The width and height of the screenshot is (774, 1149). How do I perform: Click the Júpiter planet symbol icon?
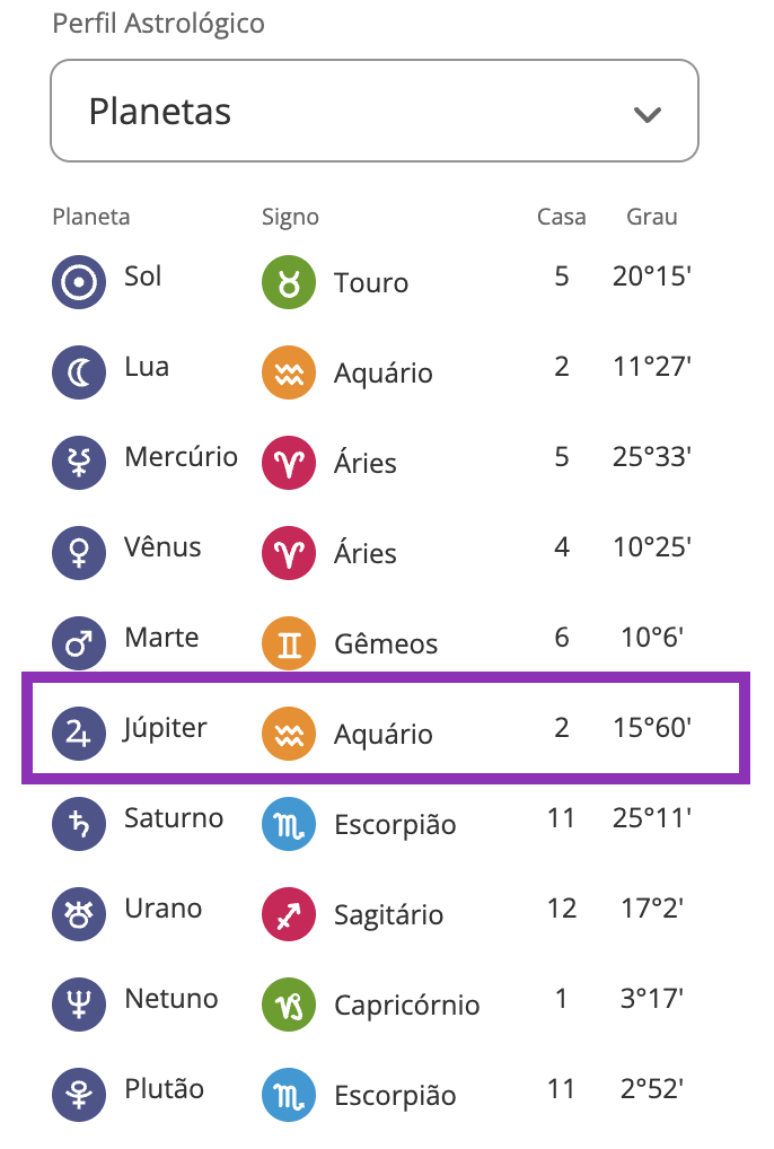78,733
